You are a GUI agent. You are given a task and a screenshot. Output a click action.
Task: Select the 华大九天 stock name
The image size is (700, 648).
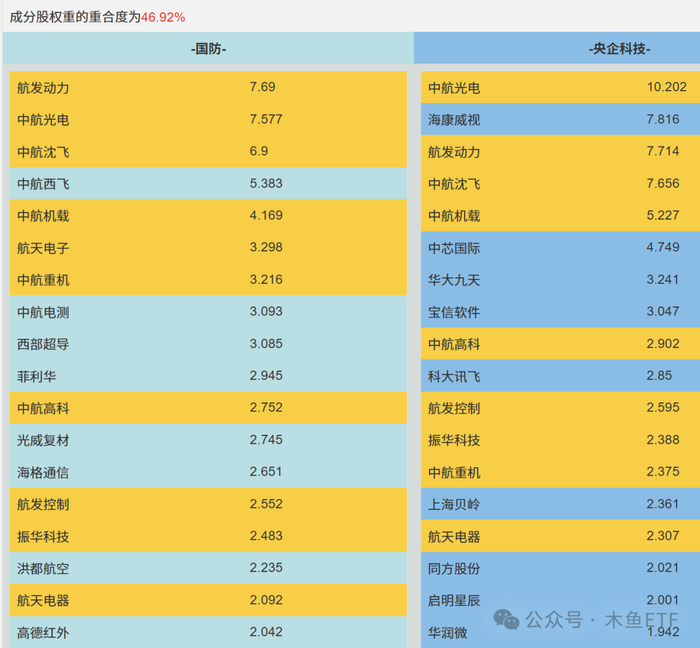(454, 280)
